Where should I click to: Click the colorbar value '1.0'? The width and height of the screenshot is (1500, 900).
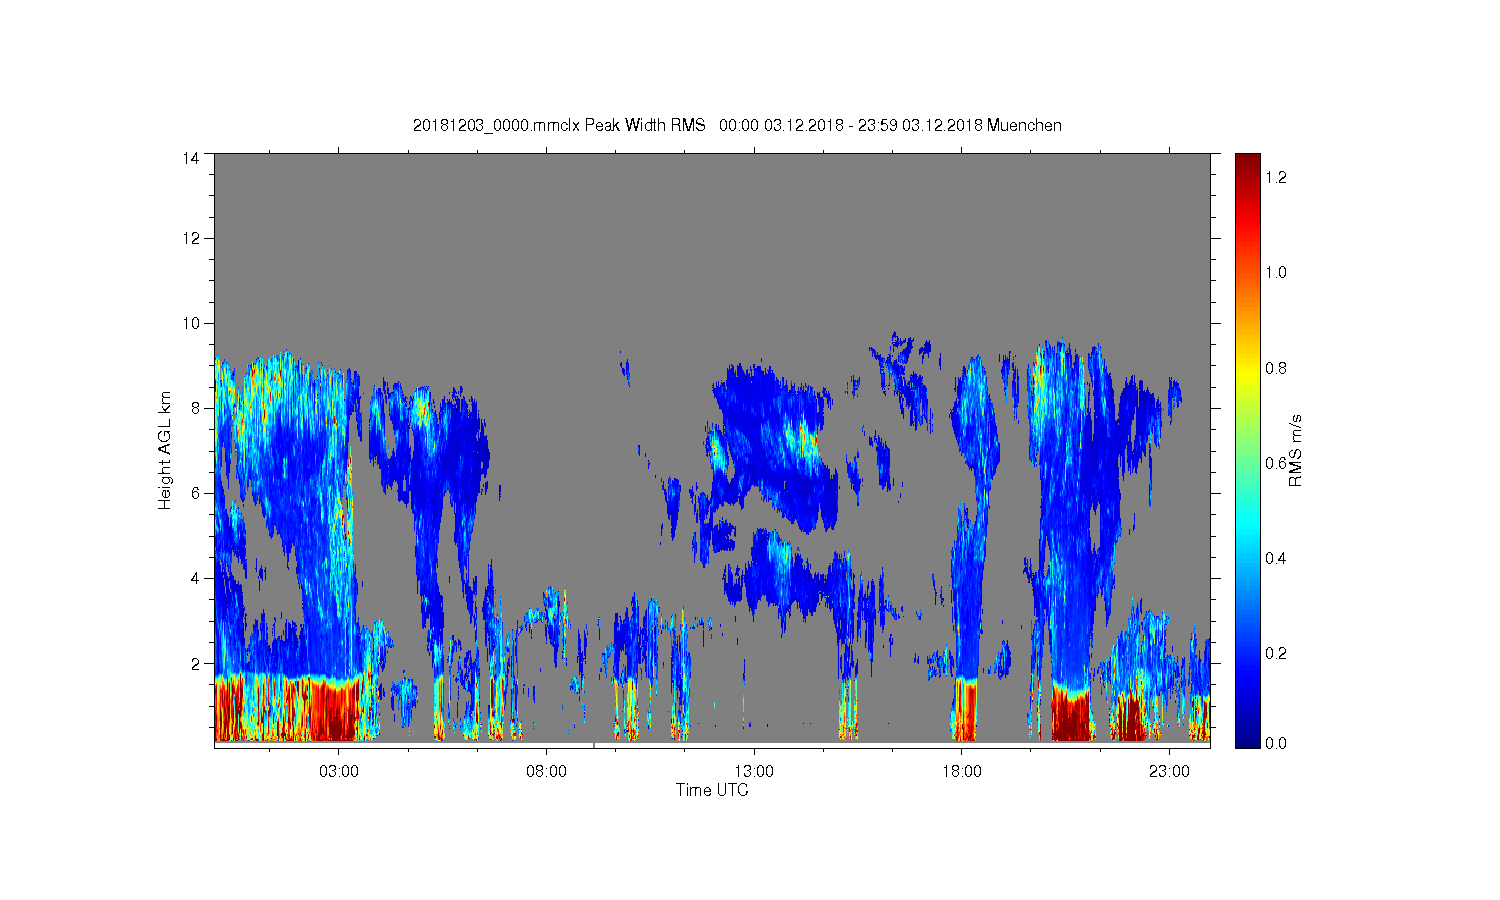[x=1276, y=272]
